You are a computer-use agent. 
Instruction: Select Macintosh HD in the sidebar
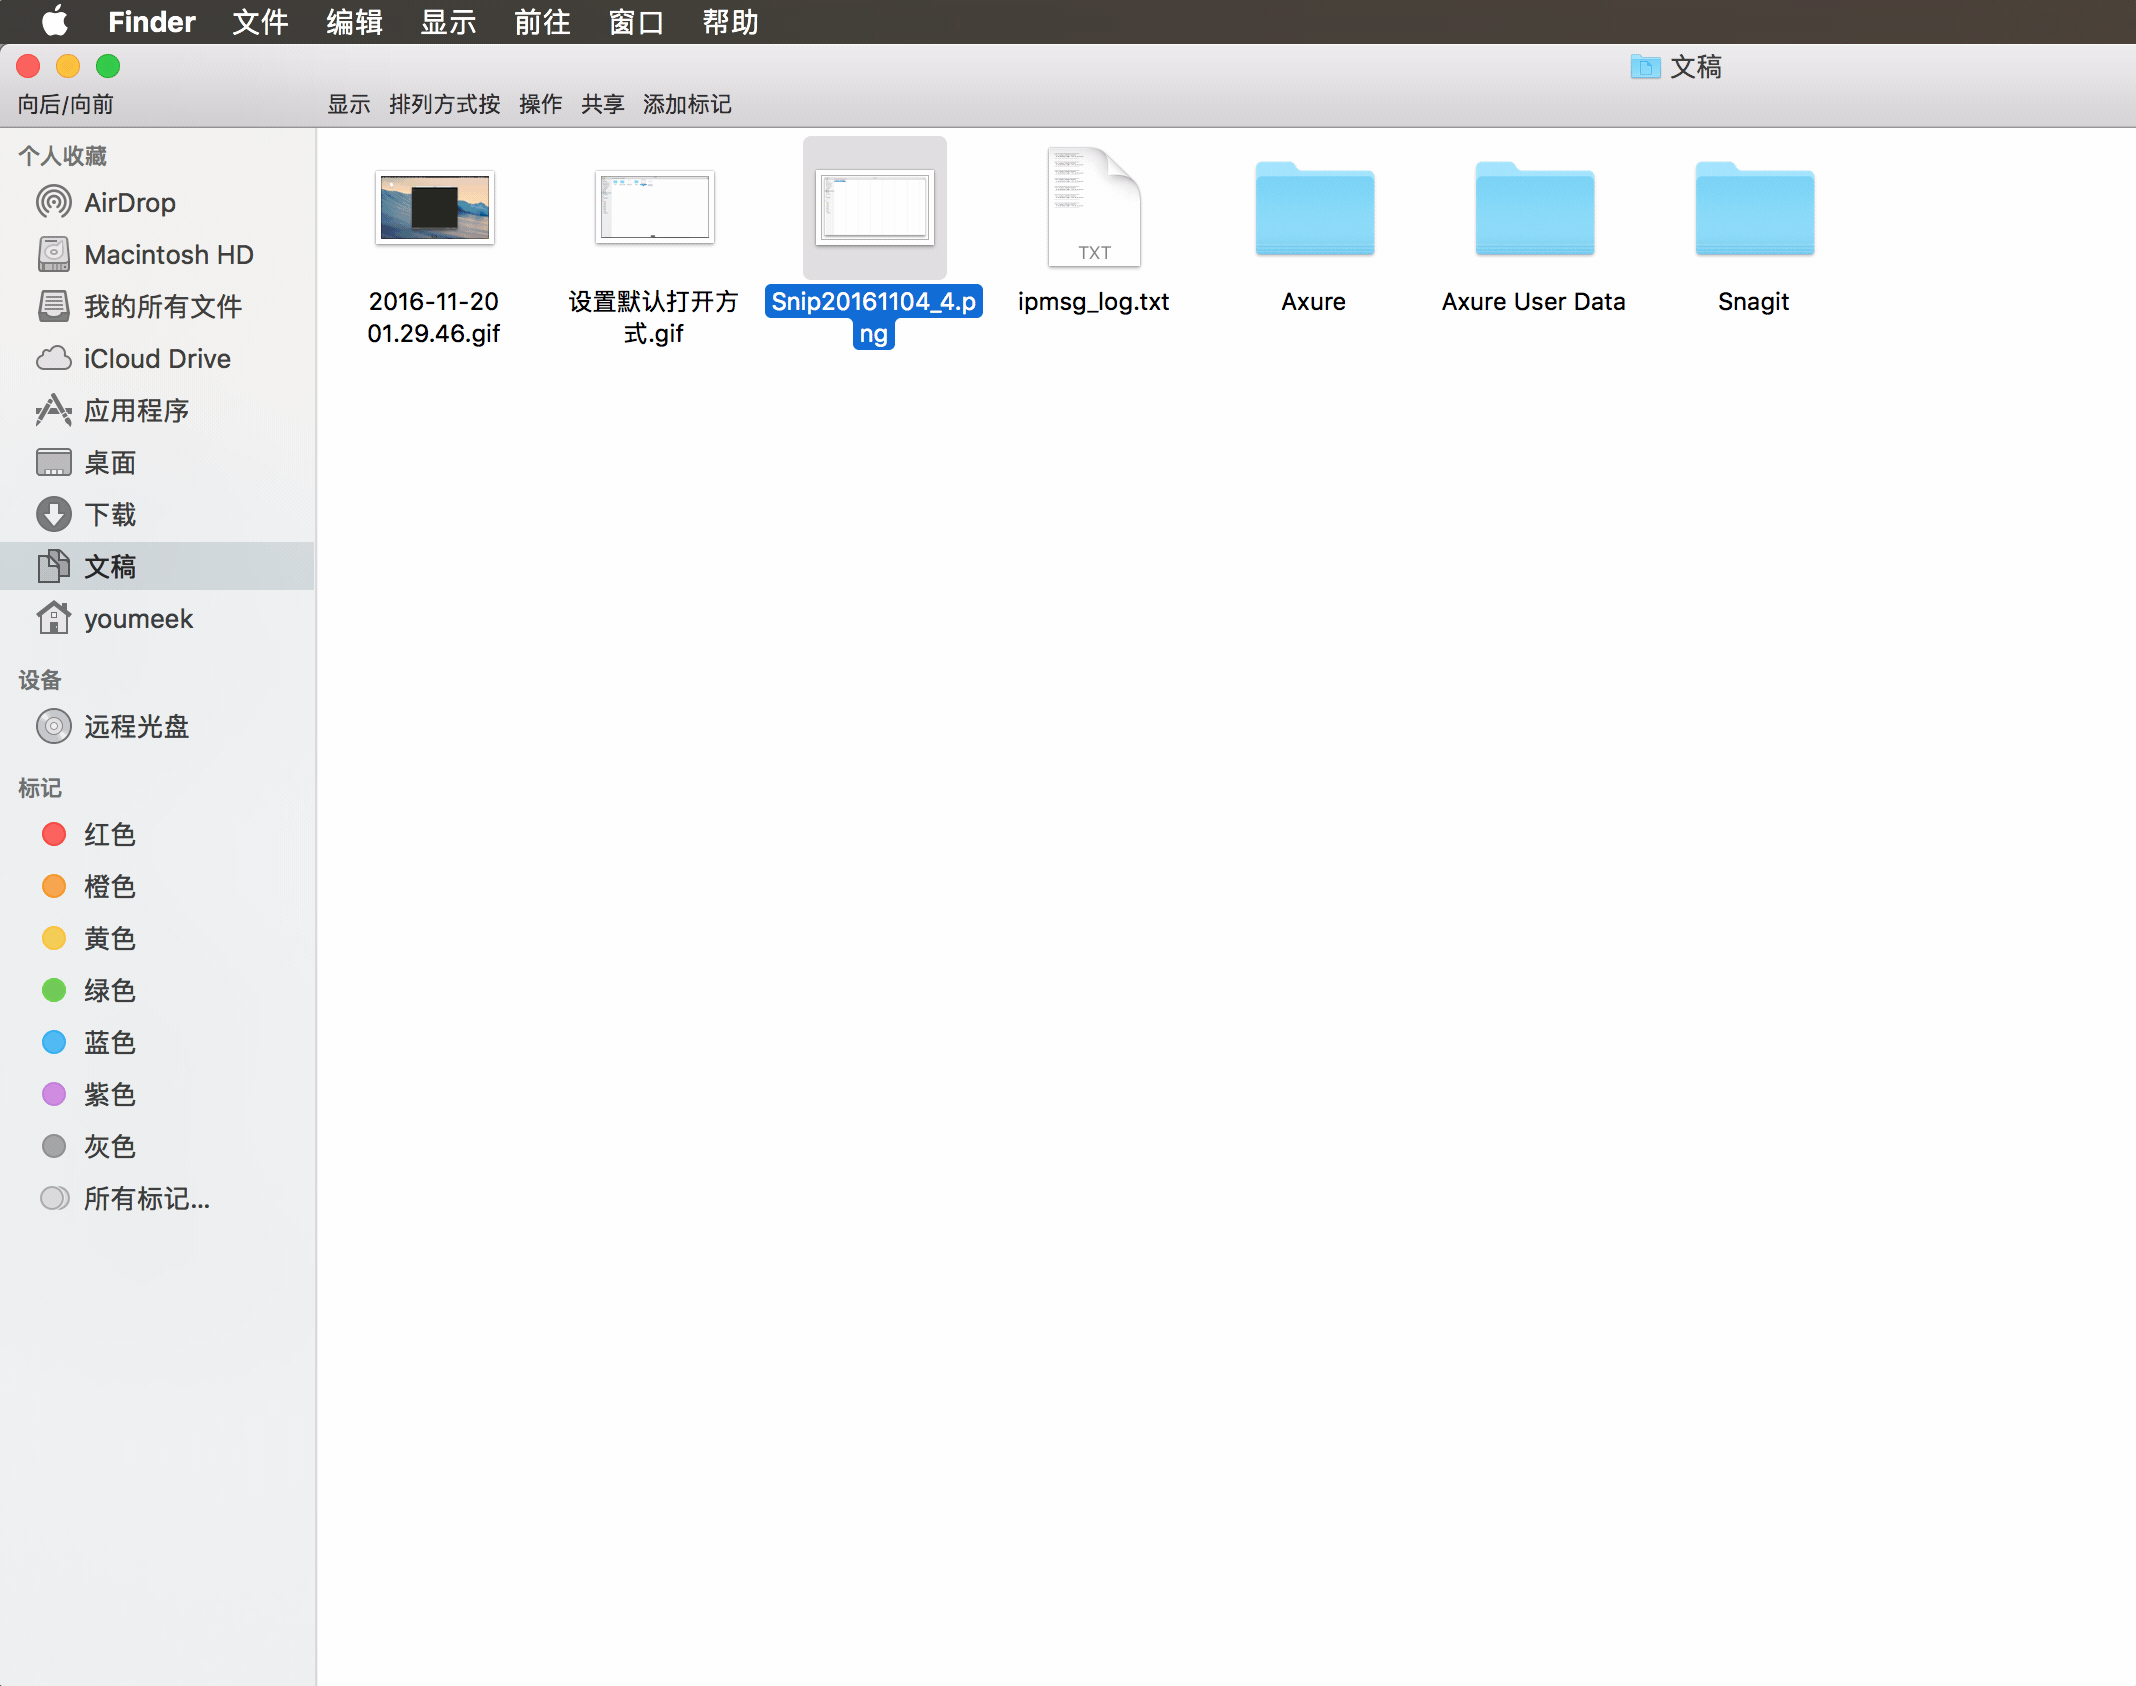[x=168, y=255]
